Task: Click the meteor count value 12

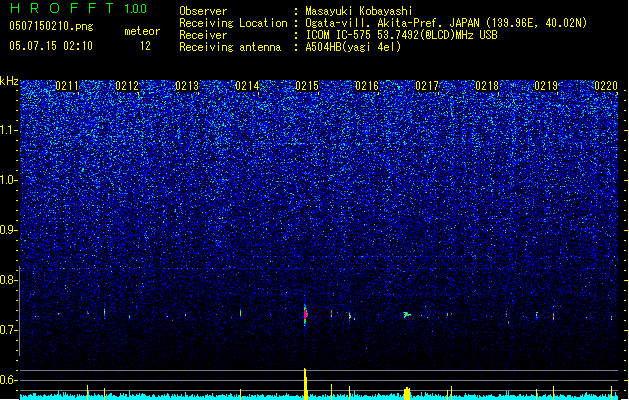Action: pos(145,46)
